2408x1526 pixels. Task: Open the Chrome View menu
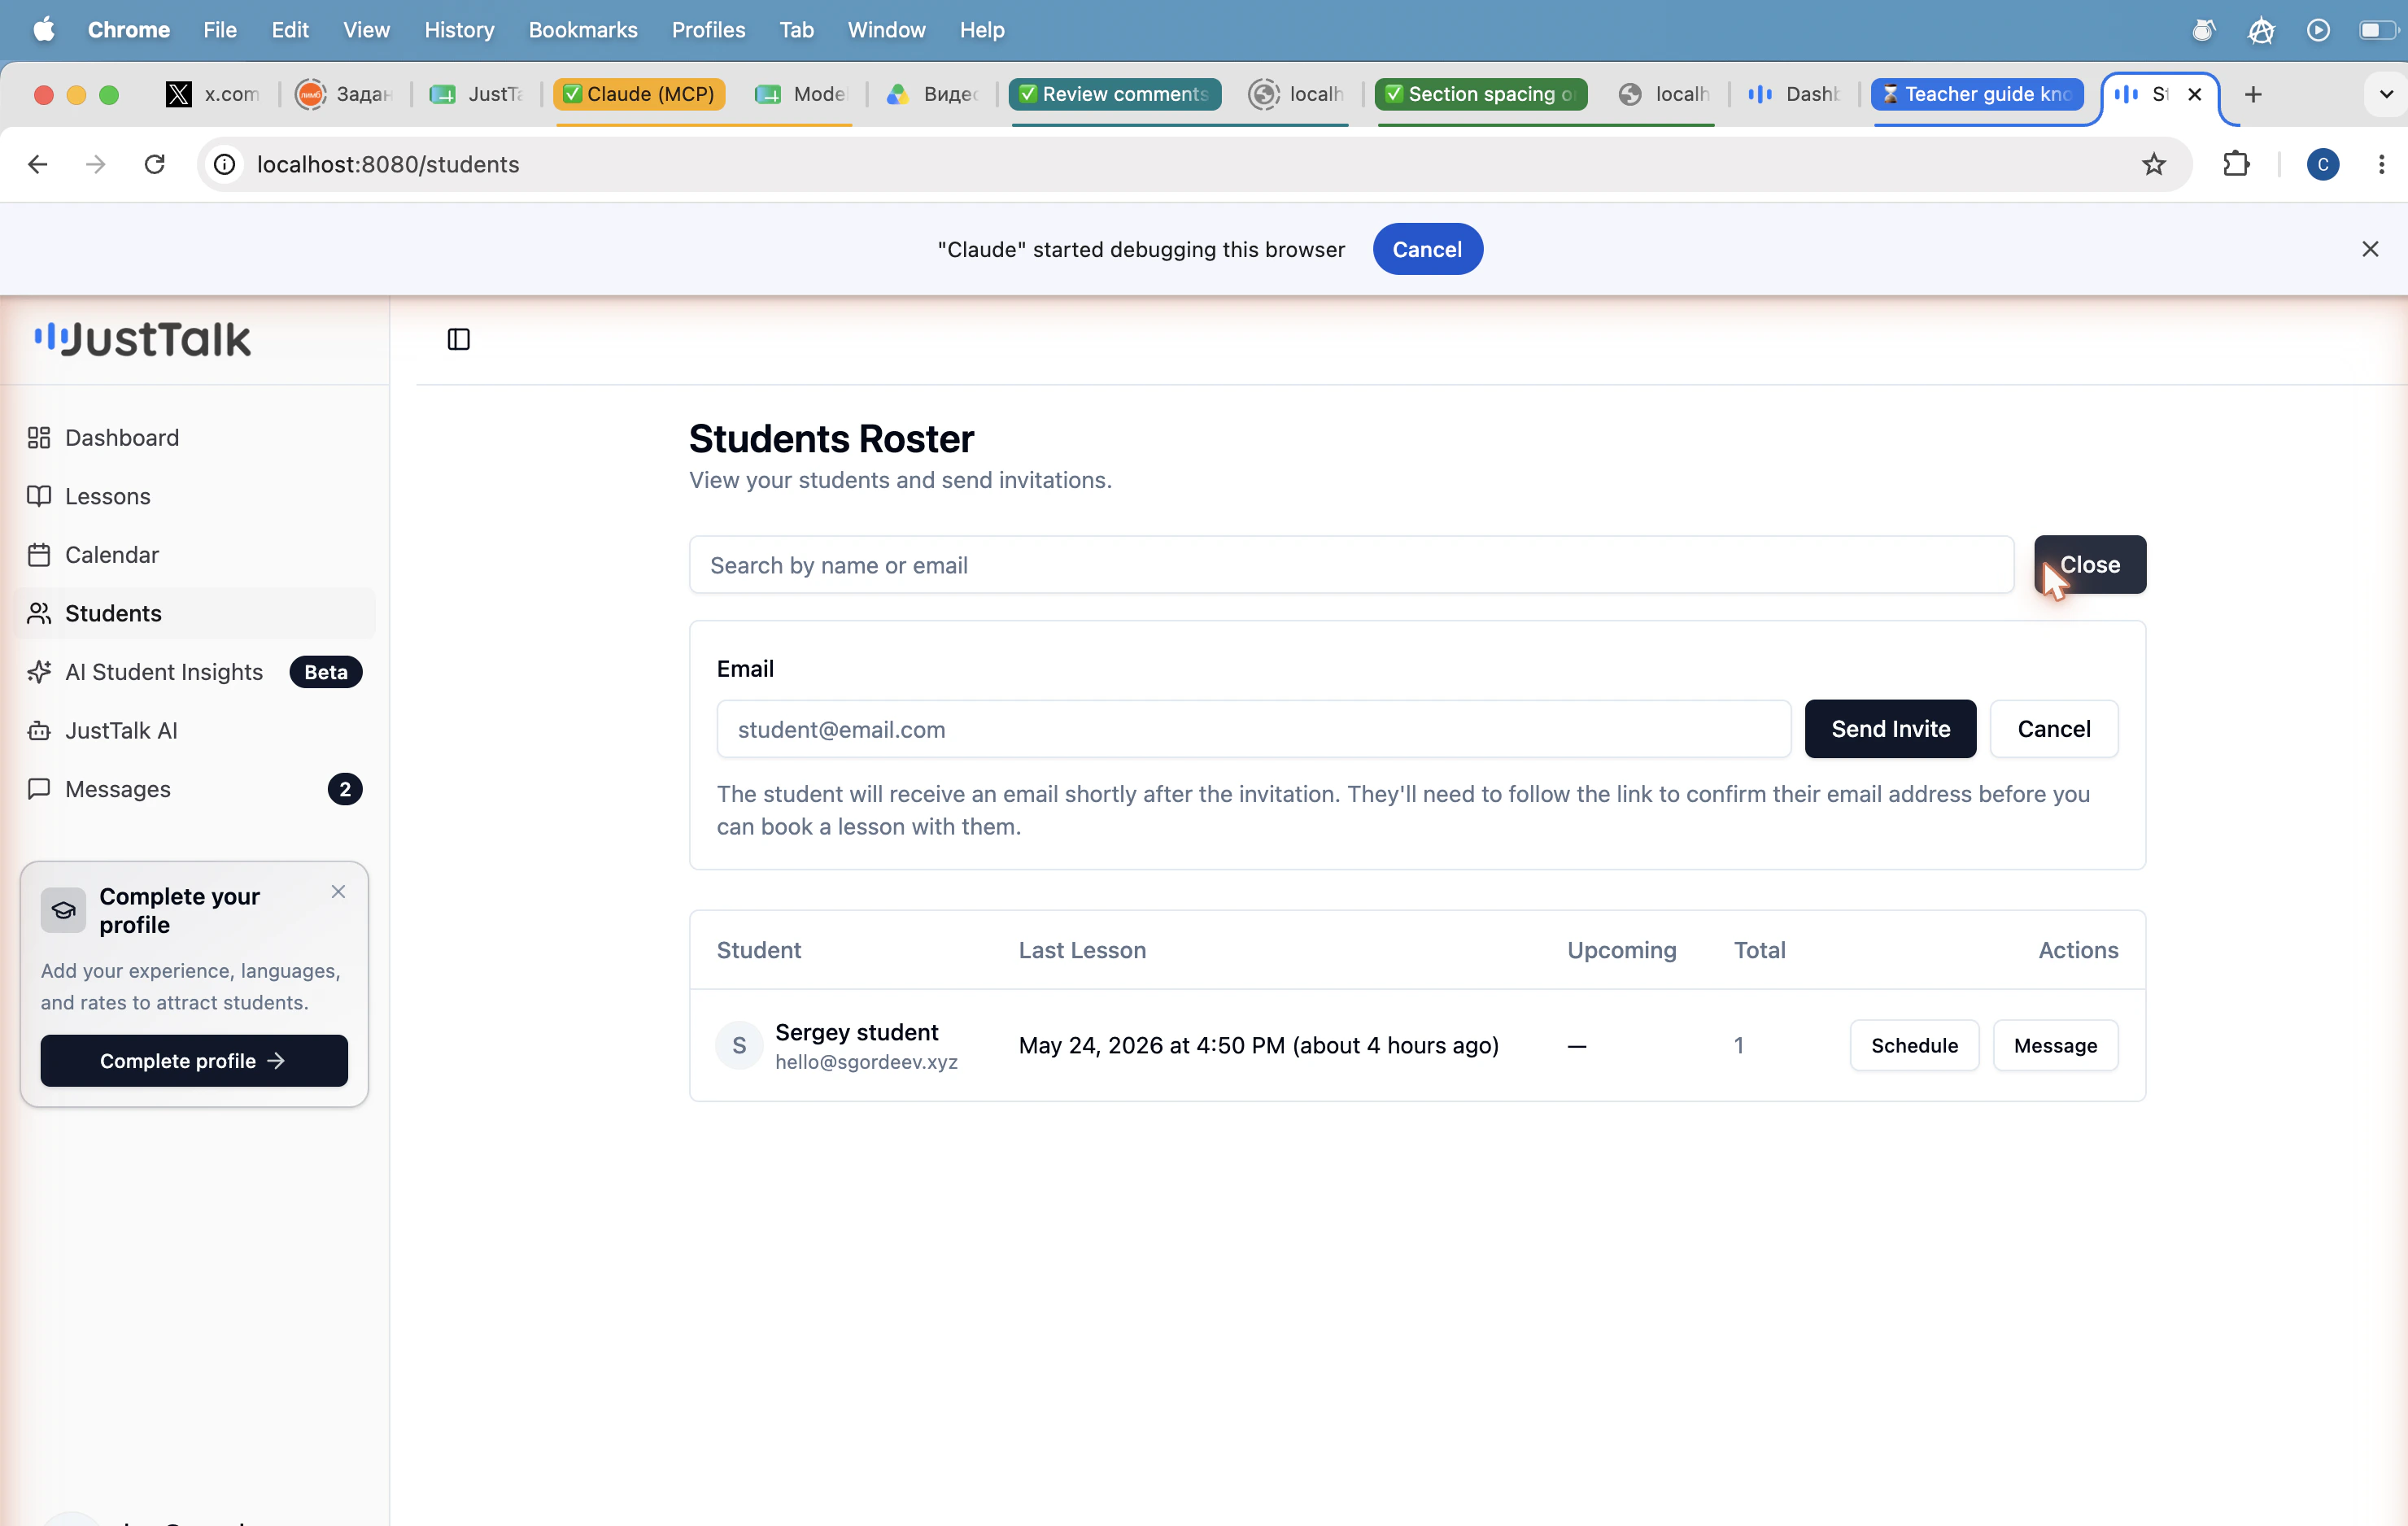point(366,30)
